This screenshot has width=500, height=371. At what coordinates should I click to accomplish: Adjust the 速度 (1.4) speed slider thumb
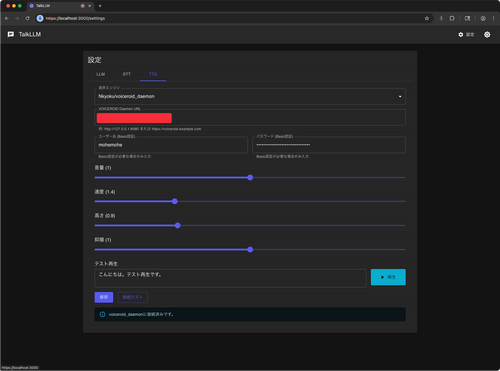point(175,201)
